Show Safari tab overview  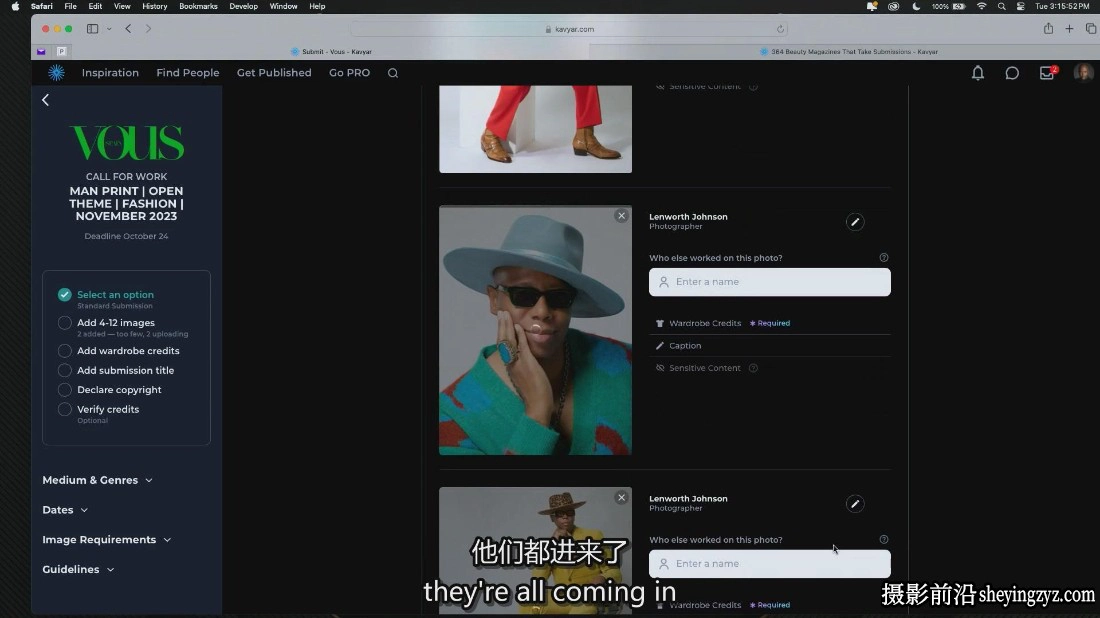pos(1090,29)
